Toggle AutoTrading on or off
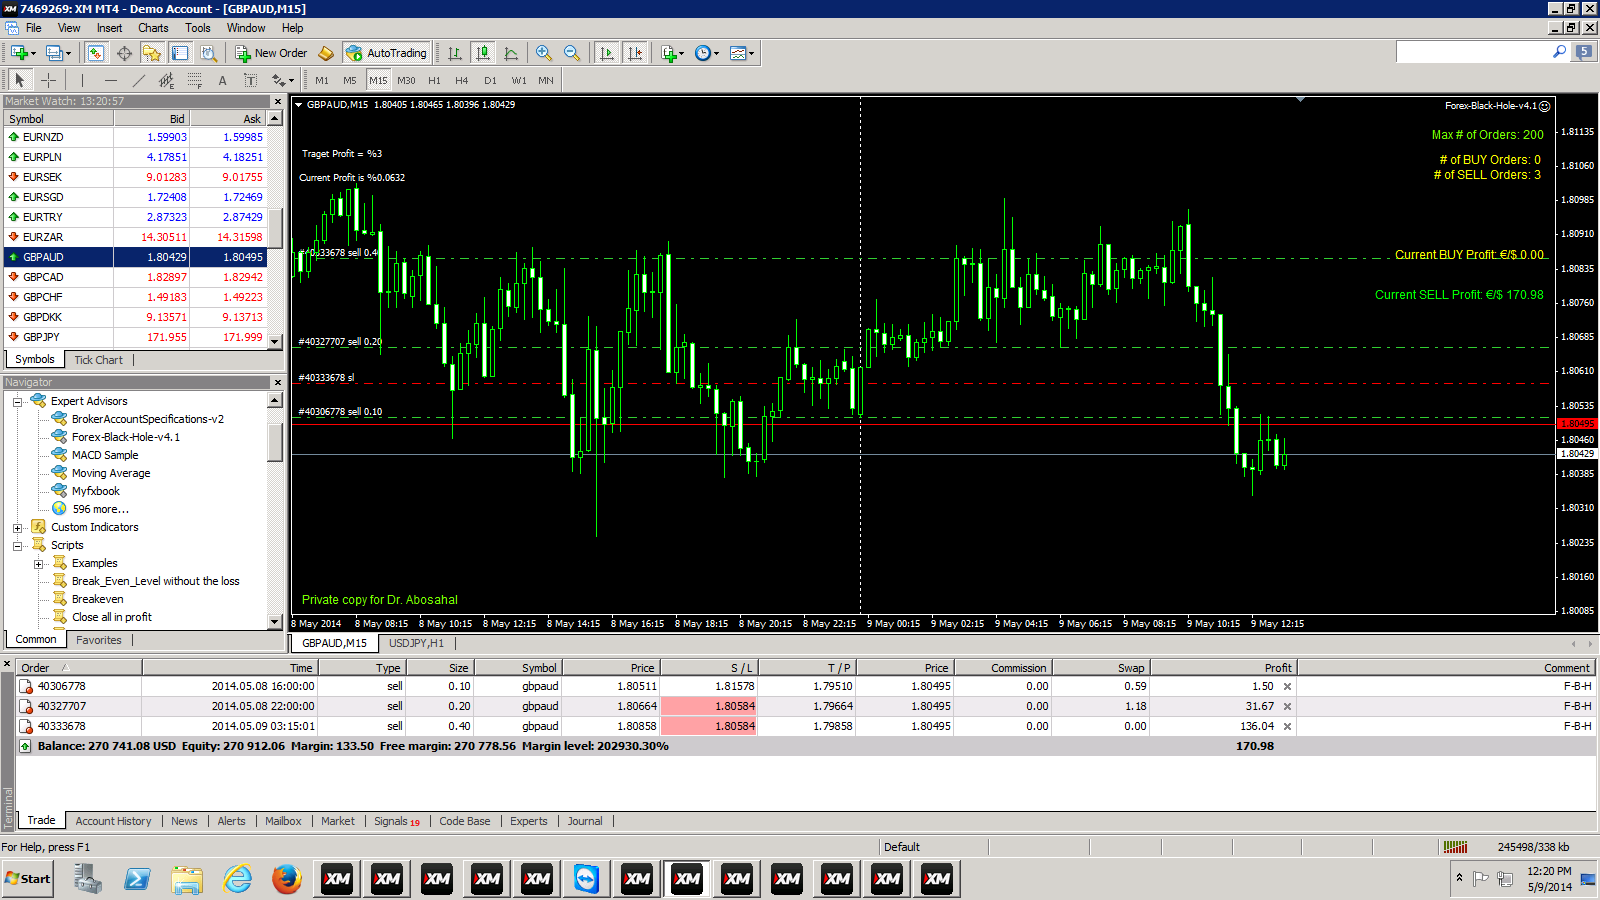The height and width of the screenshot is (900, 1600). coord(387,53)
